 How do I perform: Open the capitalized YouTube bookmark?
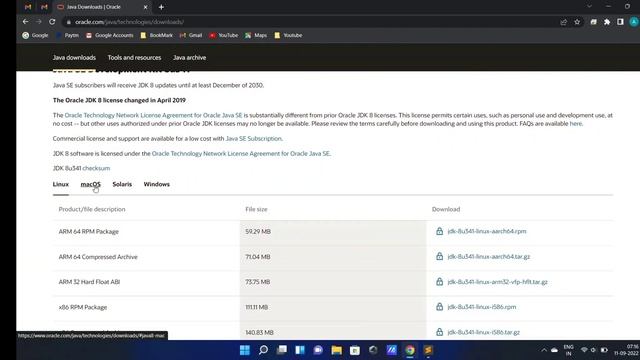click(223, 36)
